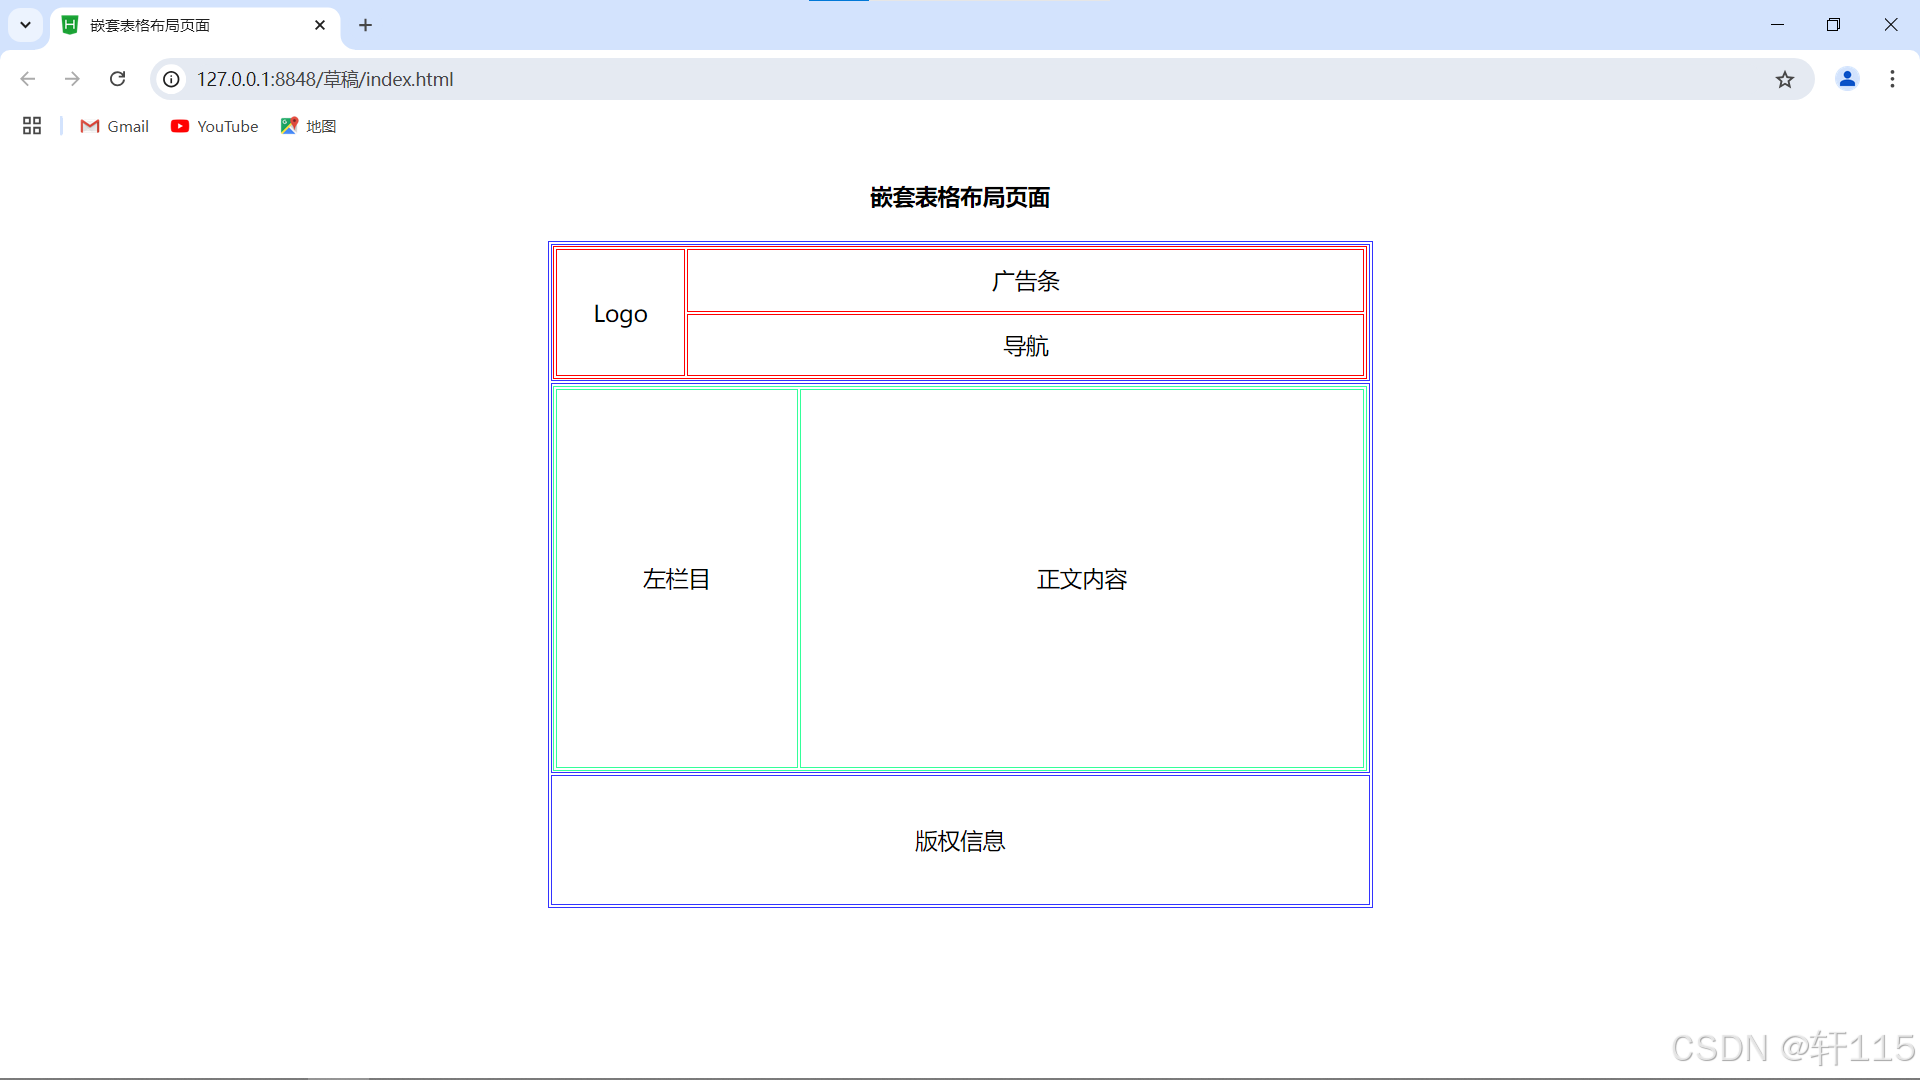Open a new tab
The width and height of the screenshot is (1920, 1080).
pos(366,25)
